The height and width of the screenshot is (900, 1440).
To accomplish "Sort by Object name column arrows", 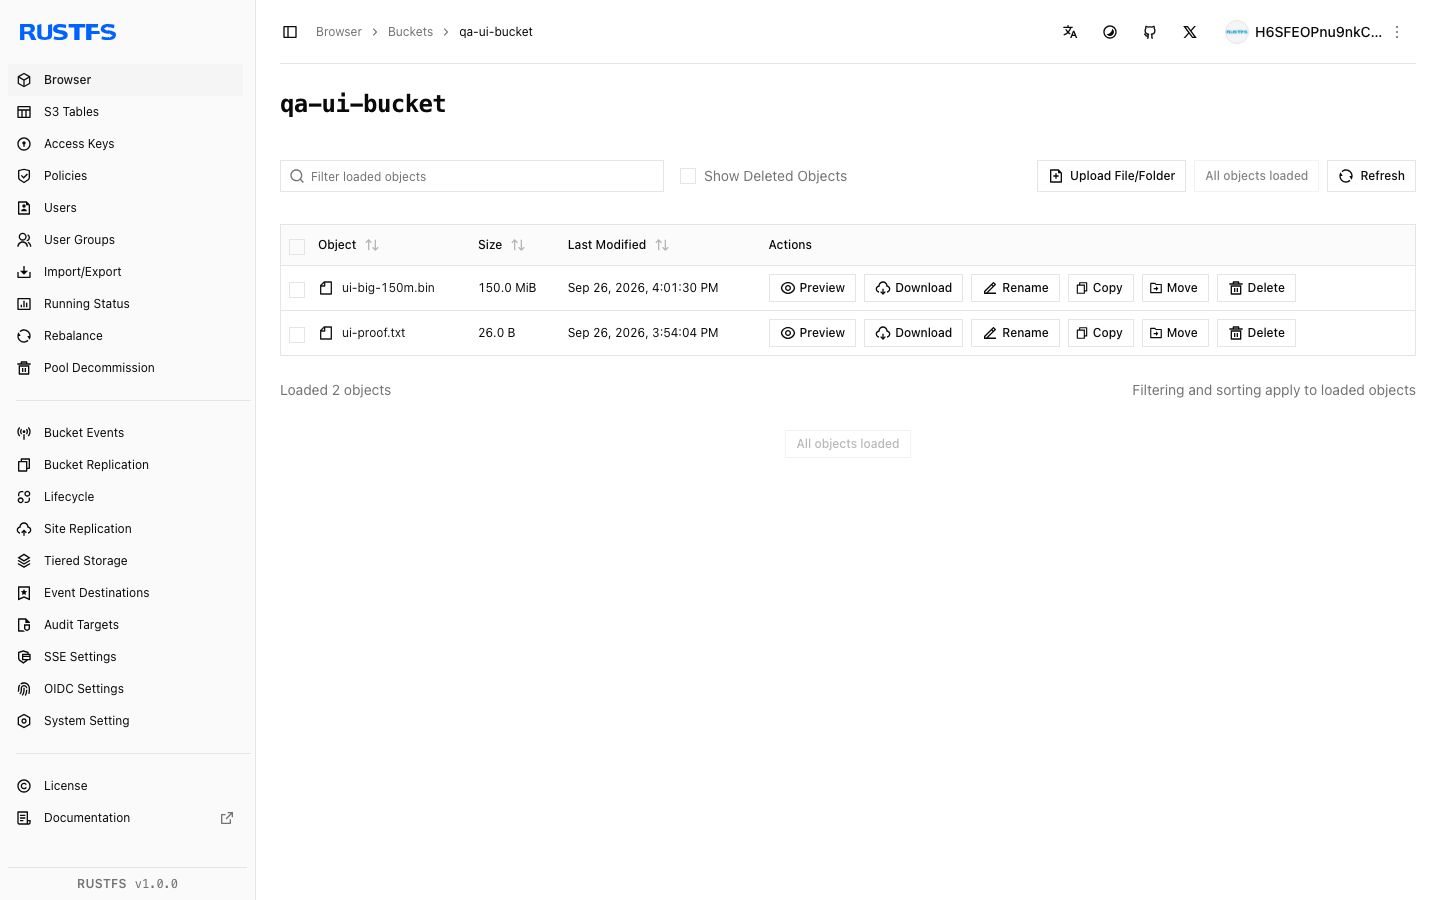I will click(x=372, y=245).
